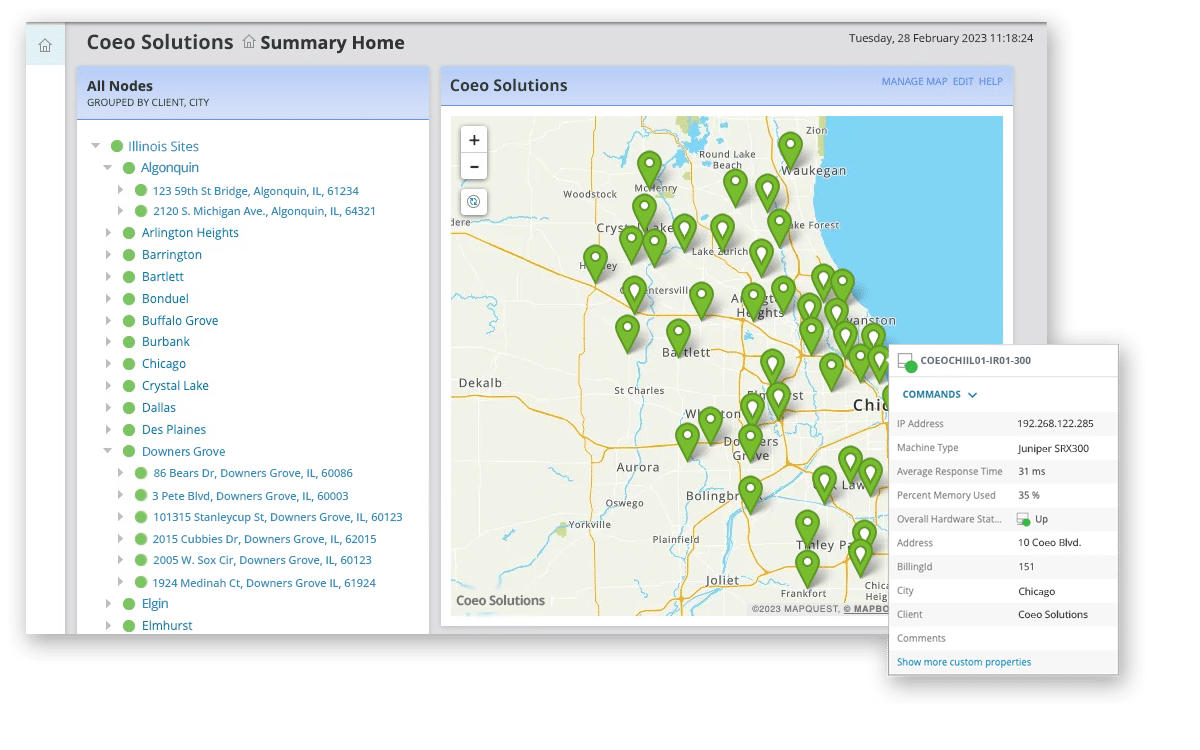
Task: Open 2120 S. Michigan Ave., Algonquin node
Action: point(264,212)
